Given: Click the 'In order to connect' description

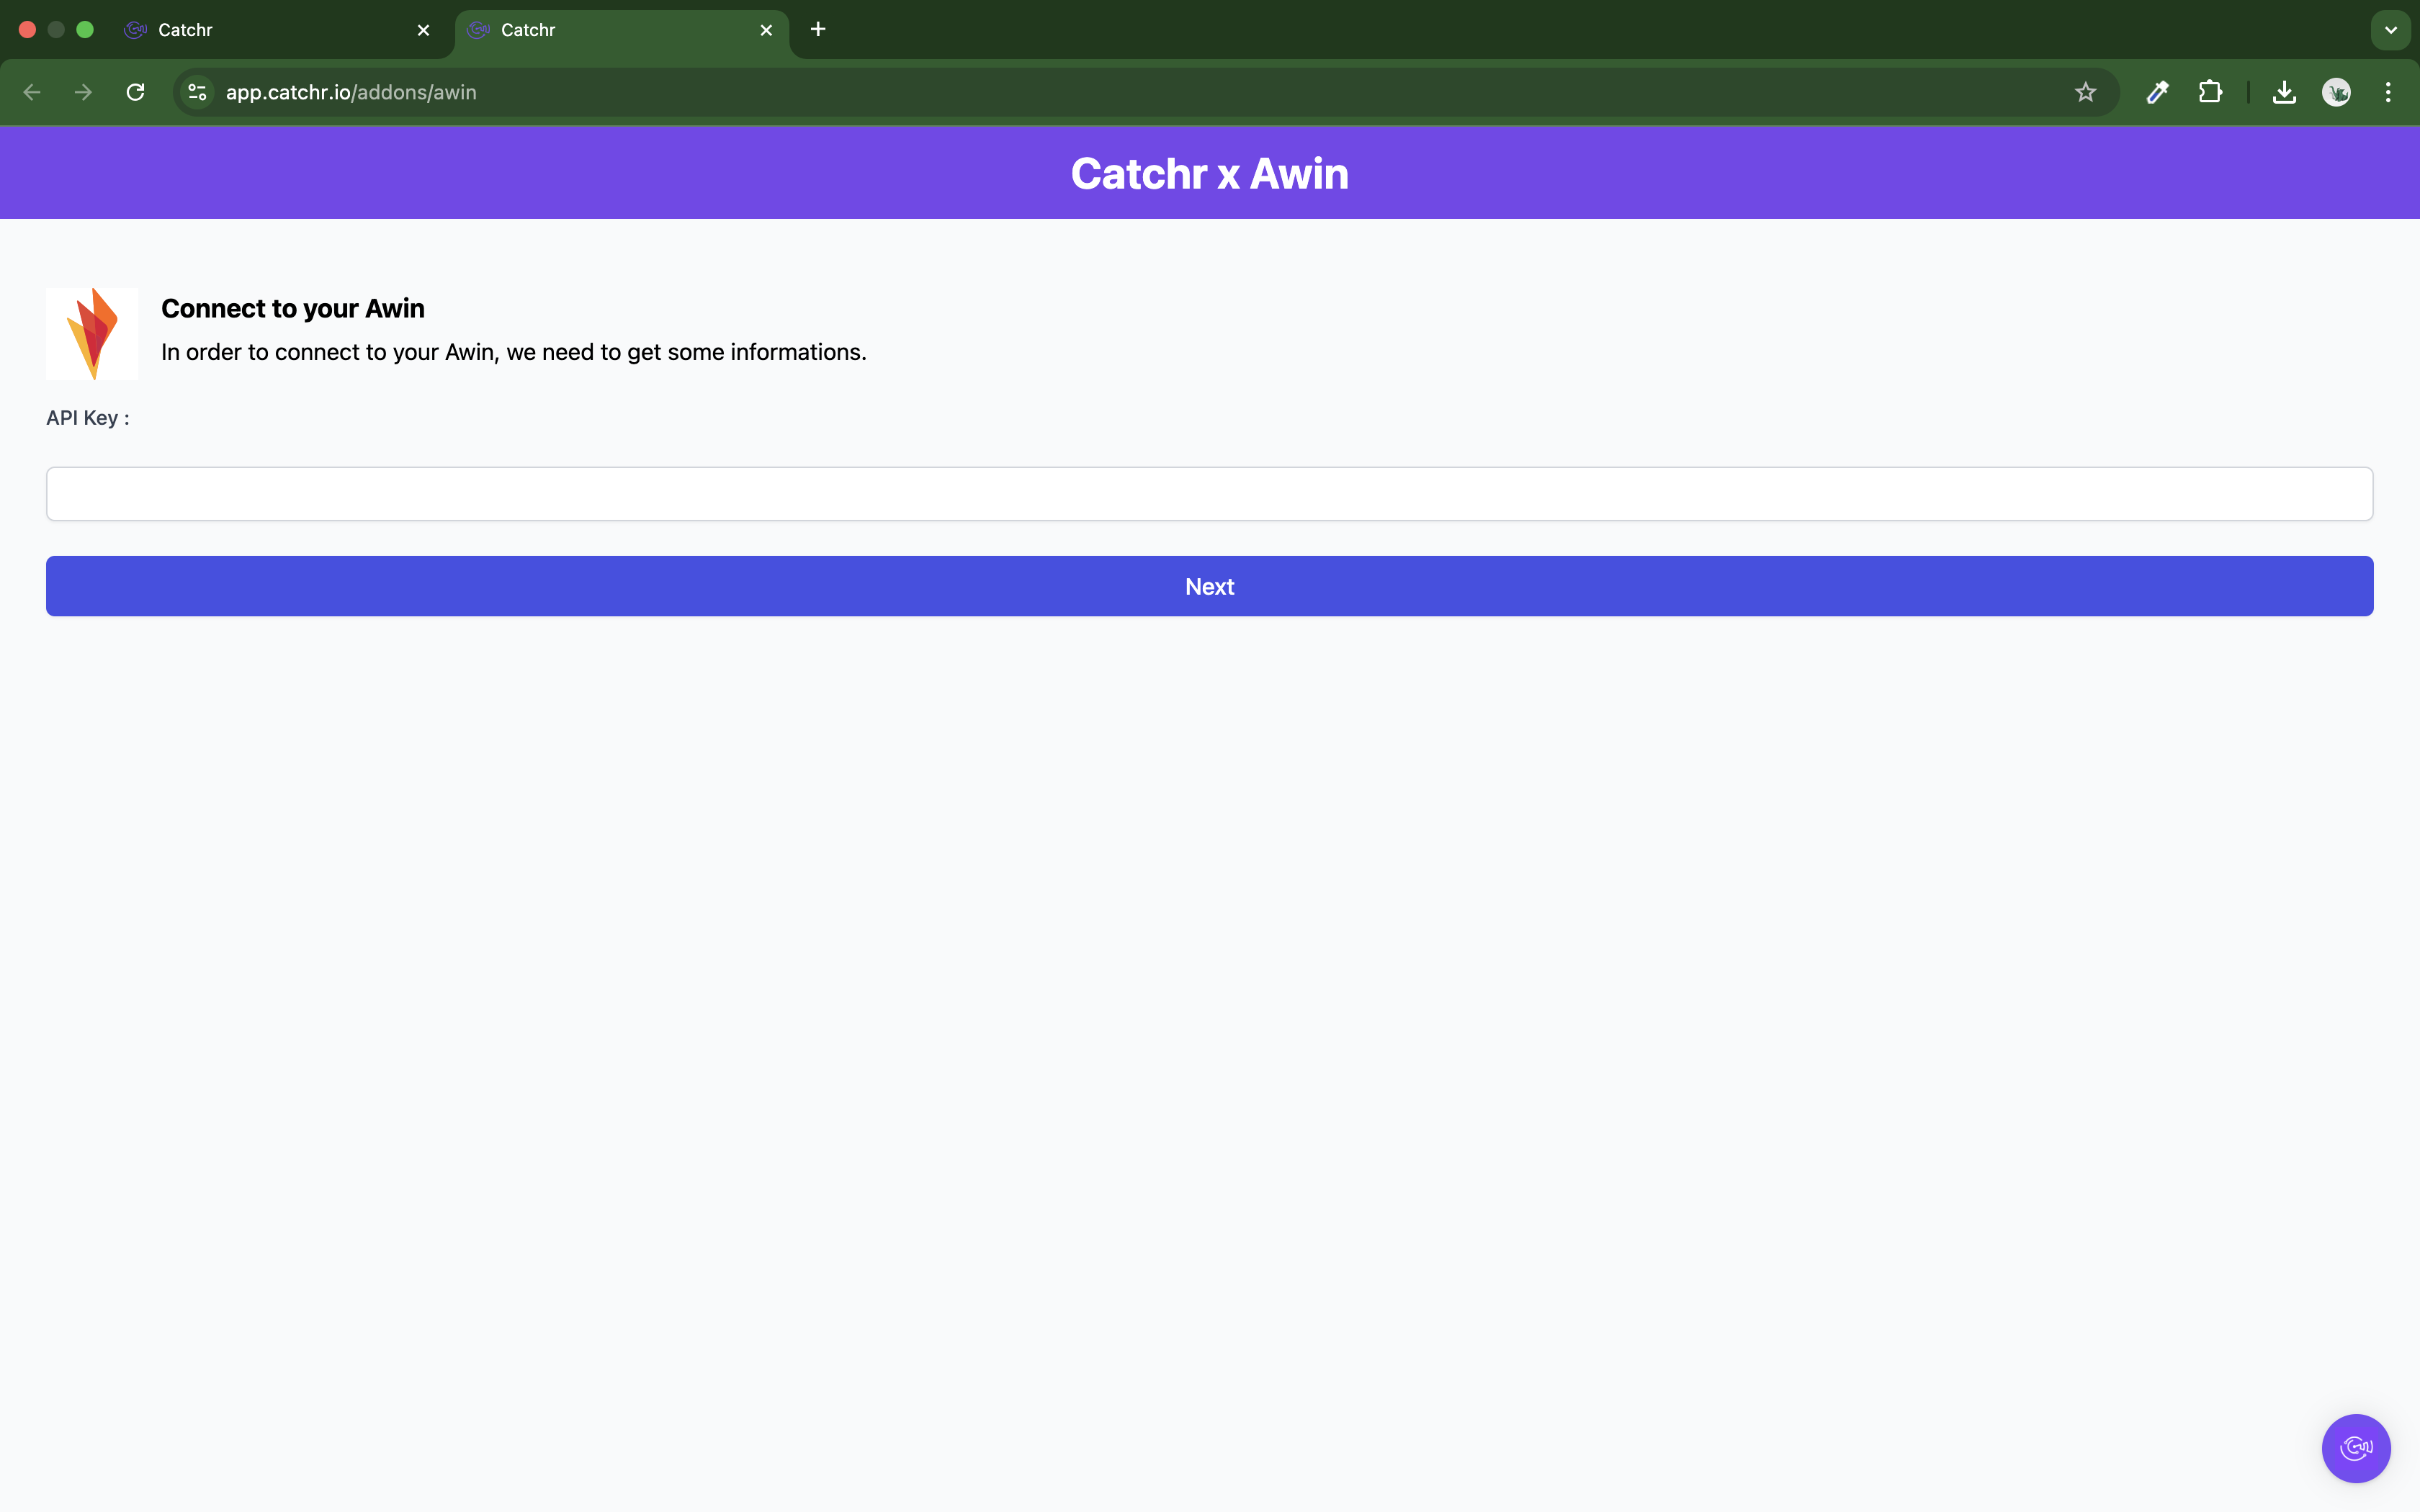Looking at the screenshot, I should 514,352.
